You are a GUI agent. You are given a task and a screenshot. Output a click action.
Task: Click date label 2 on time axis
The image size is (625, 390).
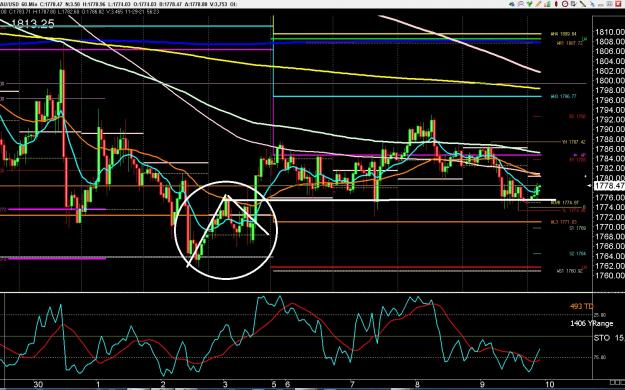163,384
